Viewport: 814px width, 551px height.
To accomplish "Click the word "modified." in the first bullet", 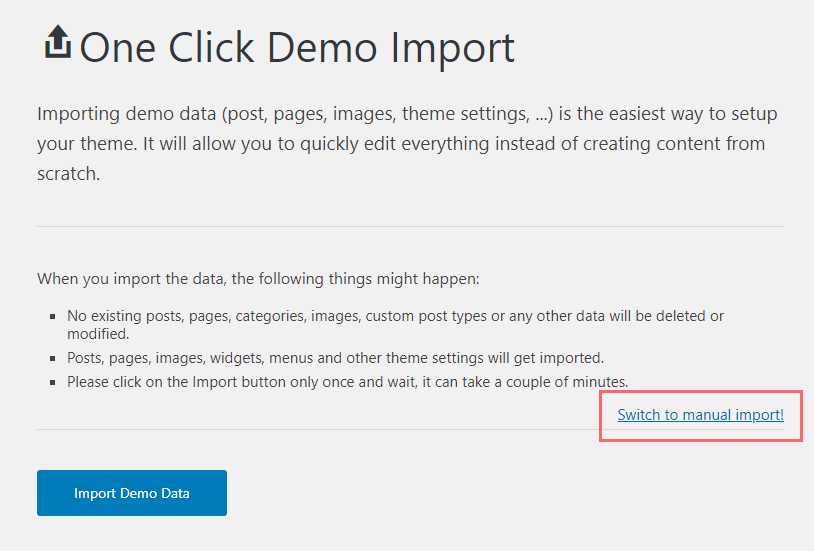I will click(x=98, y=334).
